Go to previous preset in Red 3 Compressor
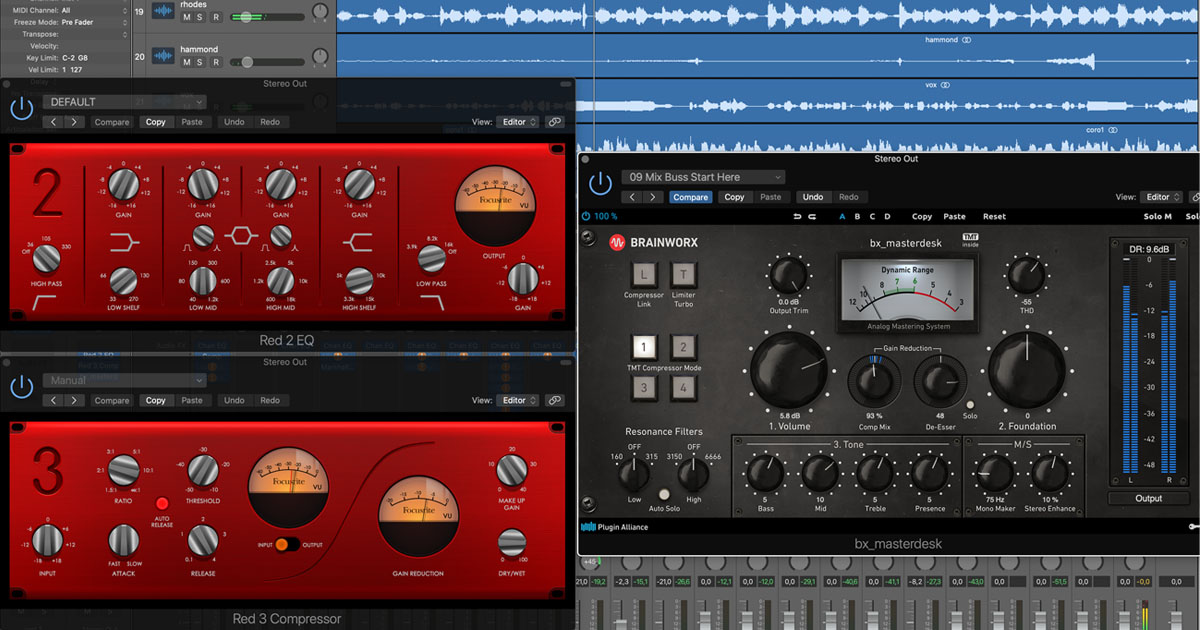The width and height of the screenshot is (1200, 630). tap(52, 401)
